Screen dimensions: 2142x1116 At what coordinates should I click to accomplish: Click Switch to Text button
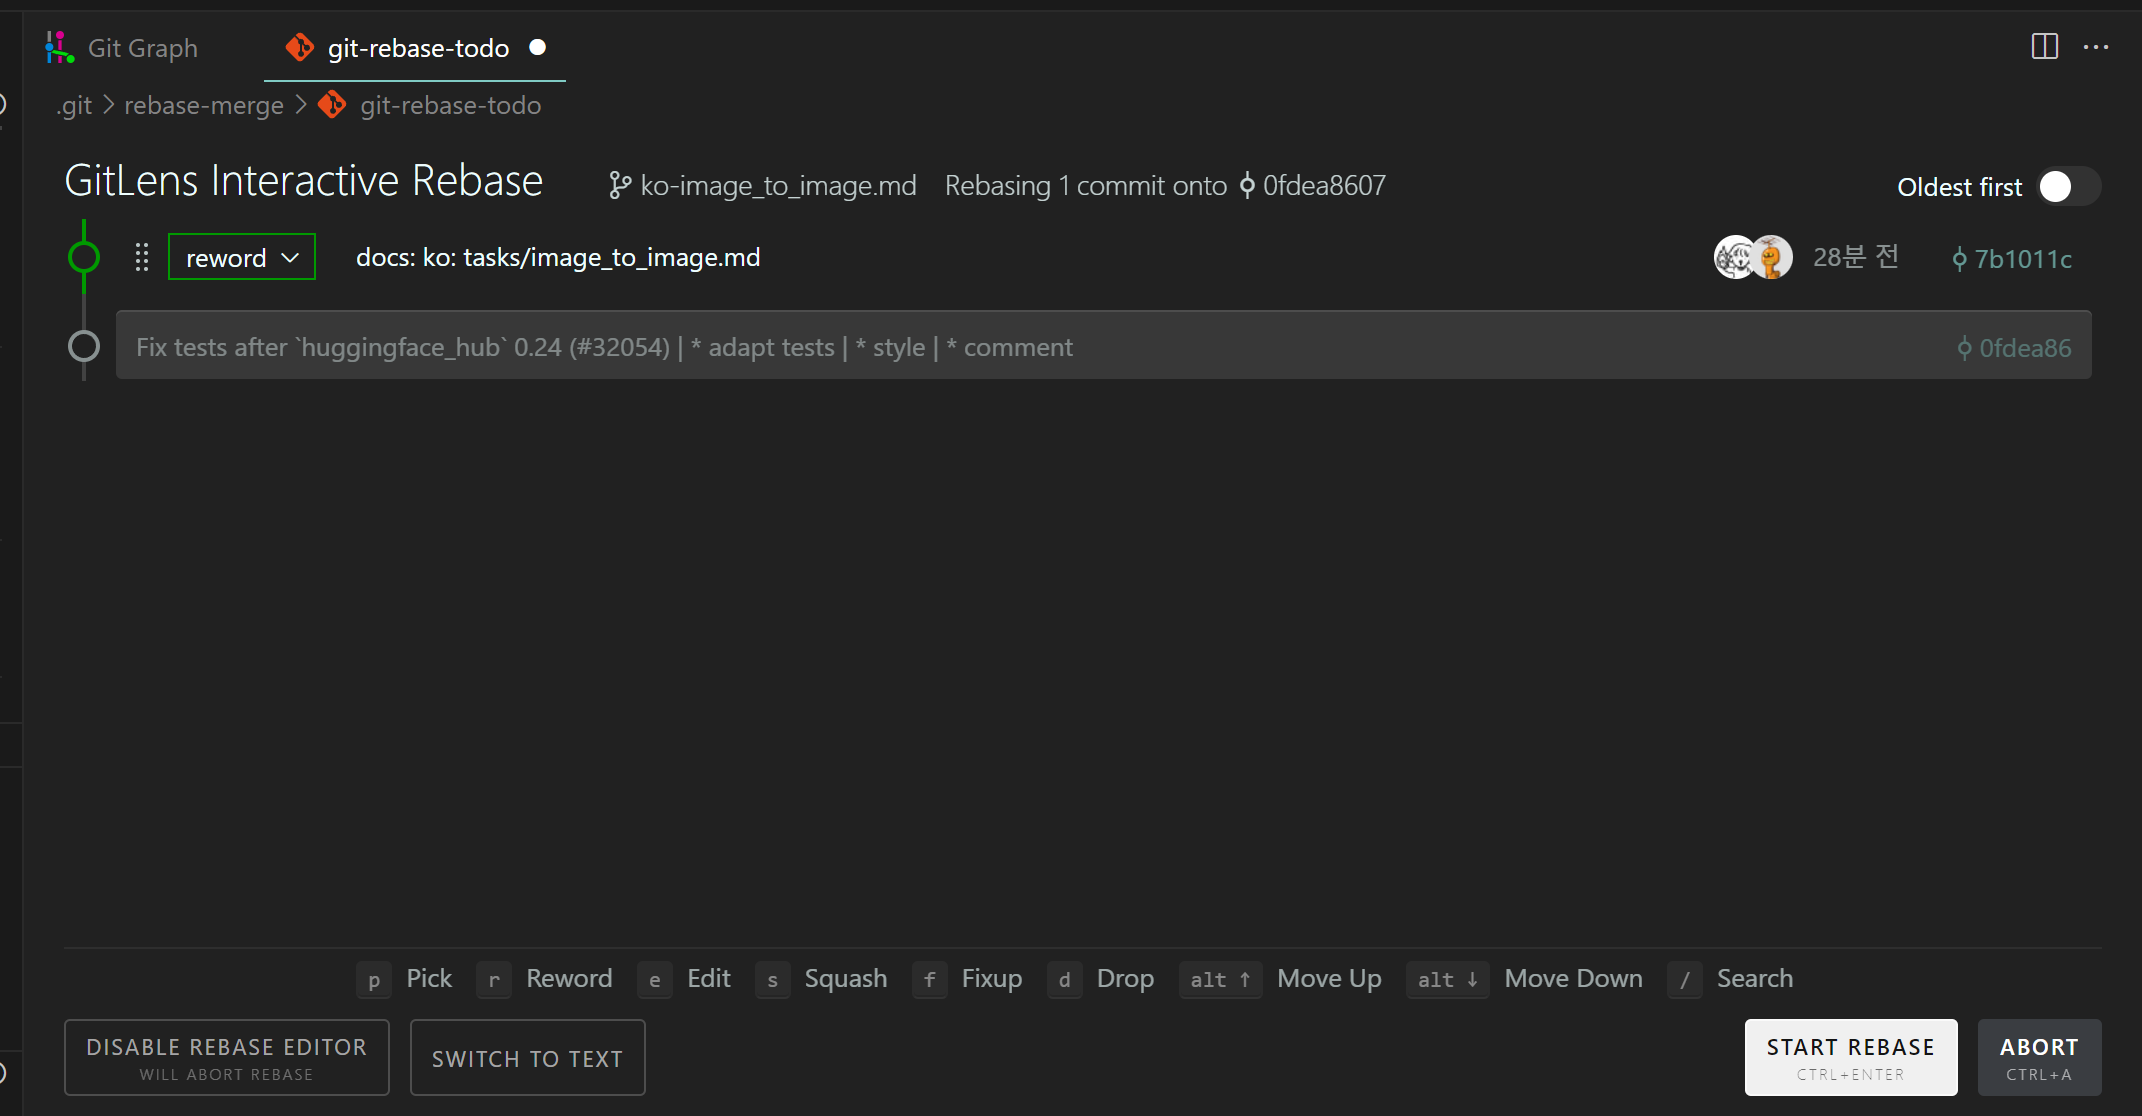pos(527,1058)
